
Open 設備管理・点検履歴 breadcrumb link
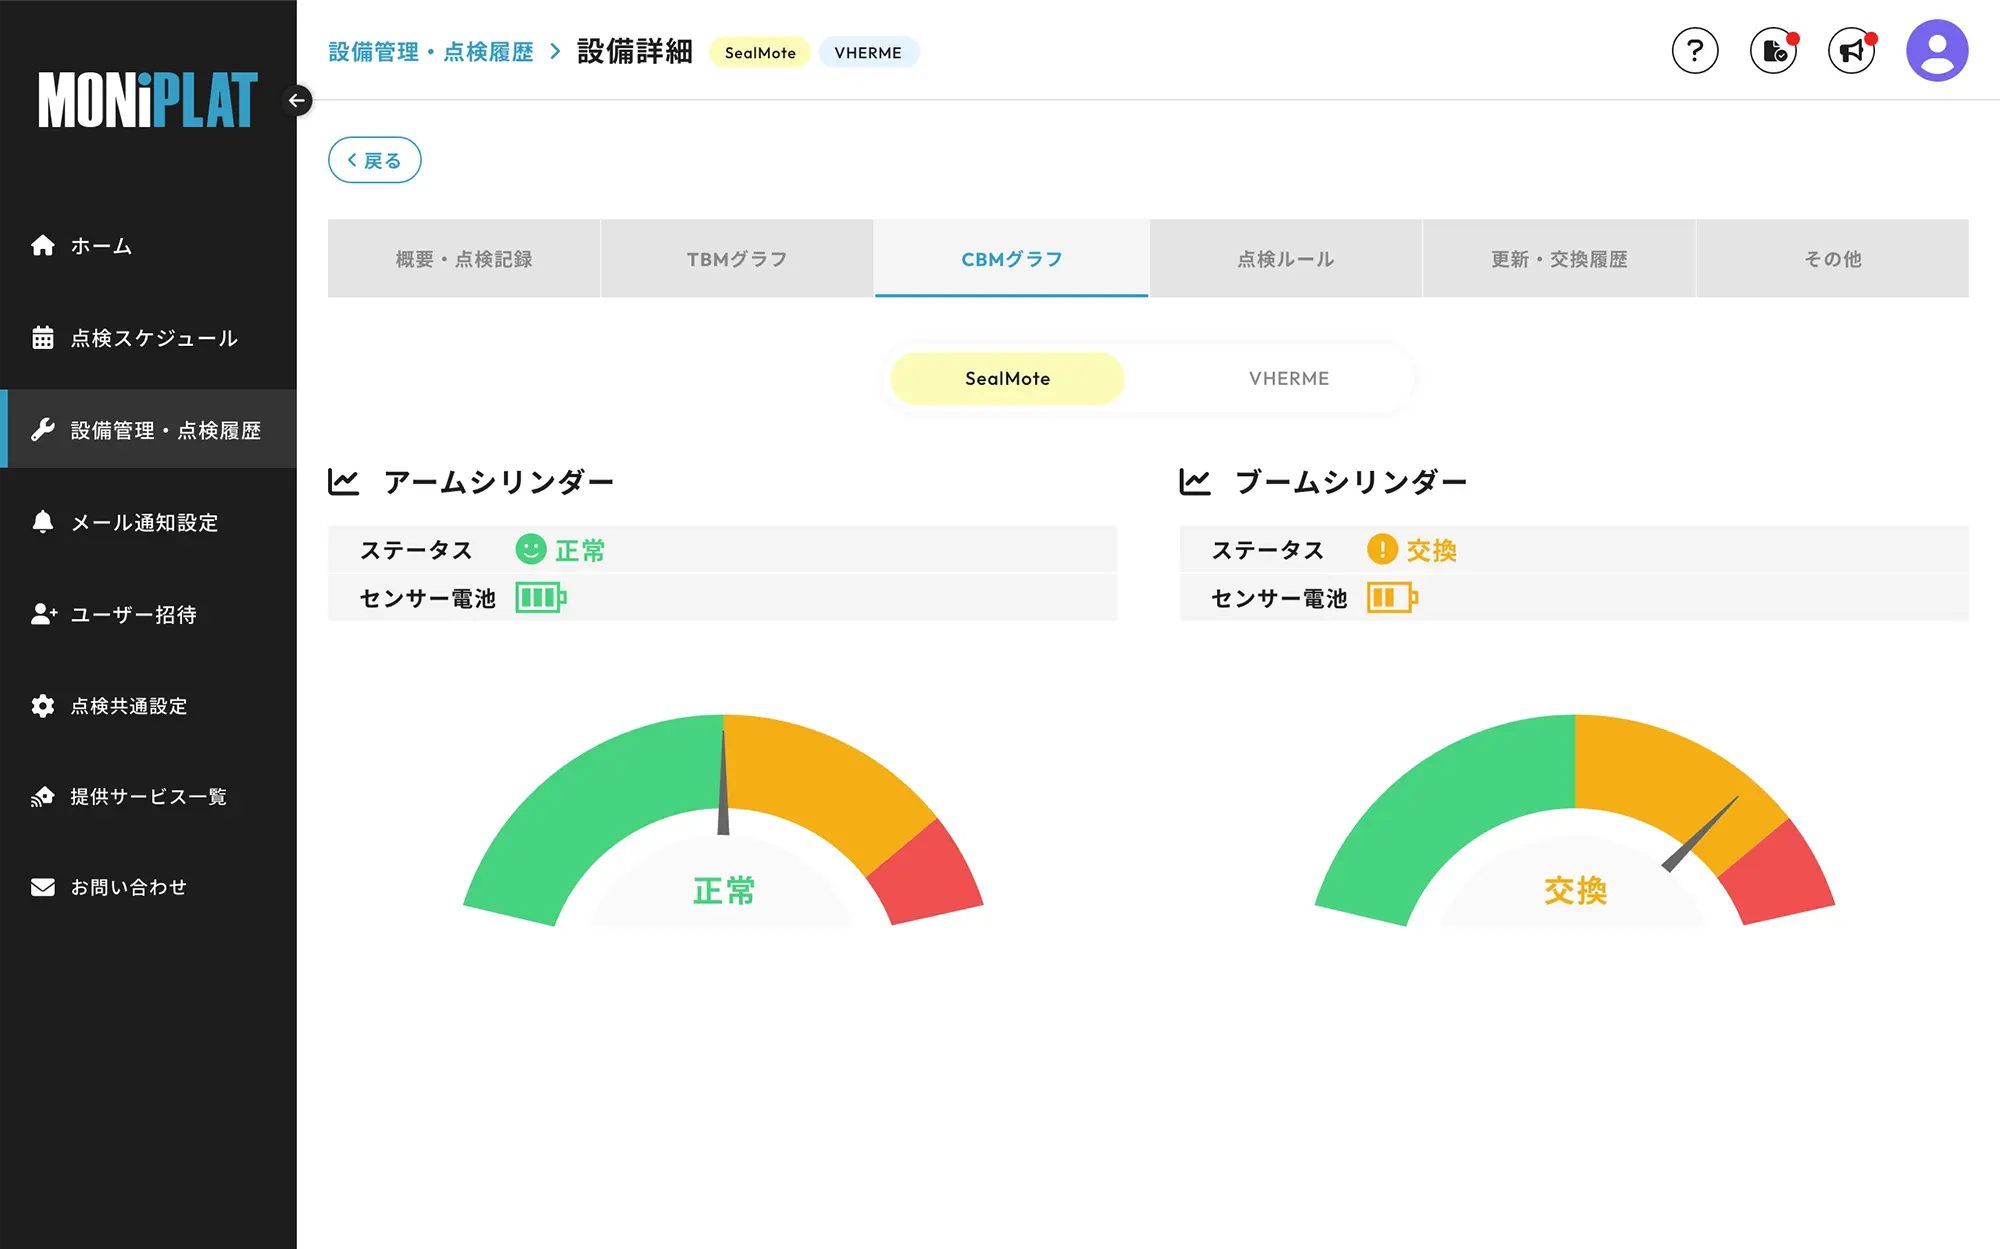click(431, 51)
